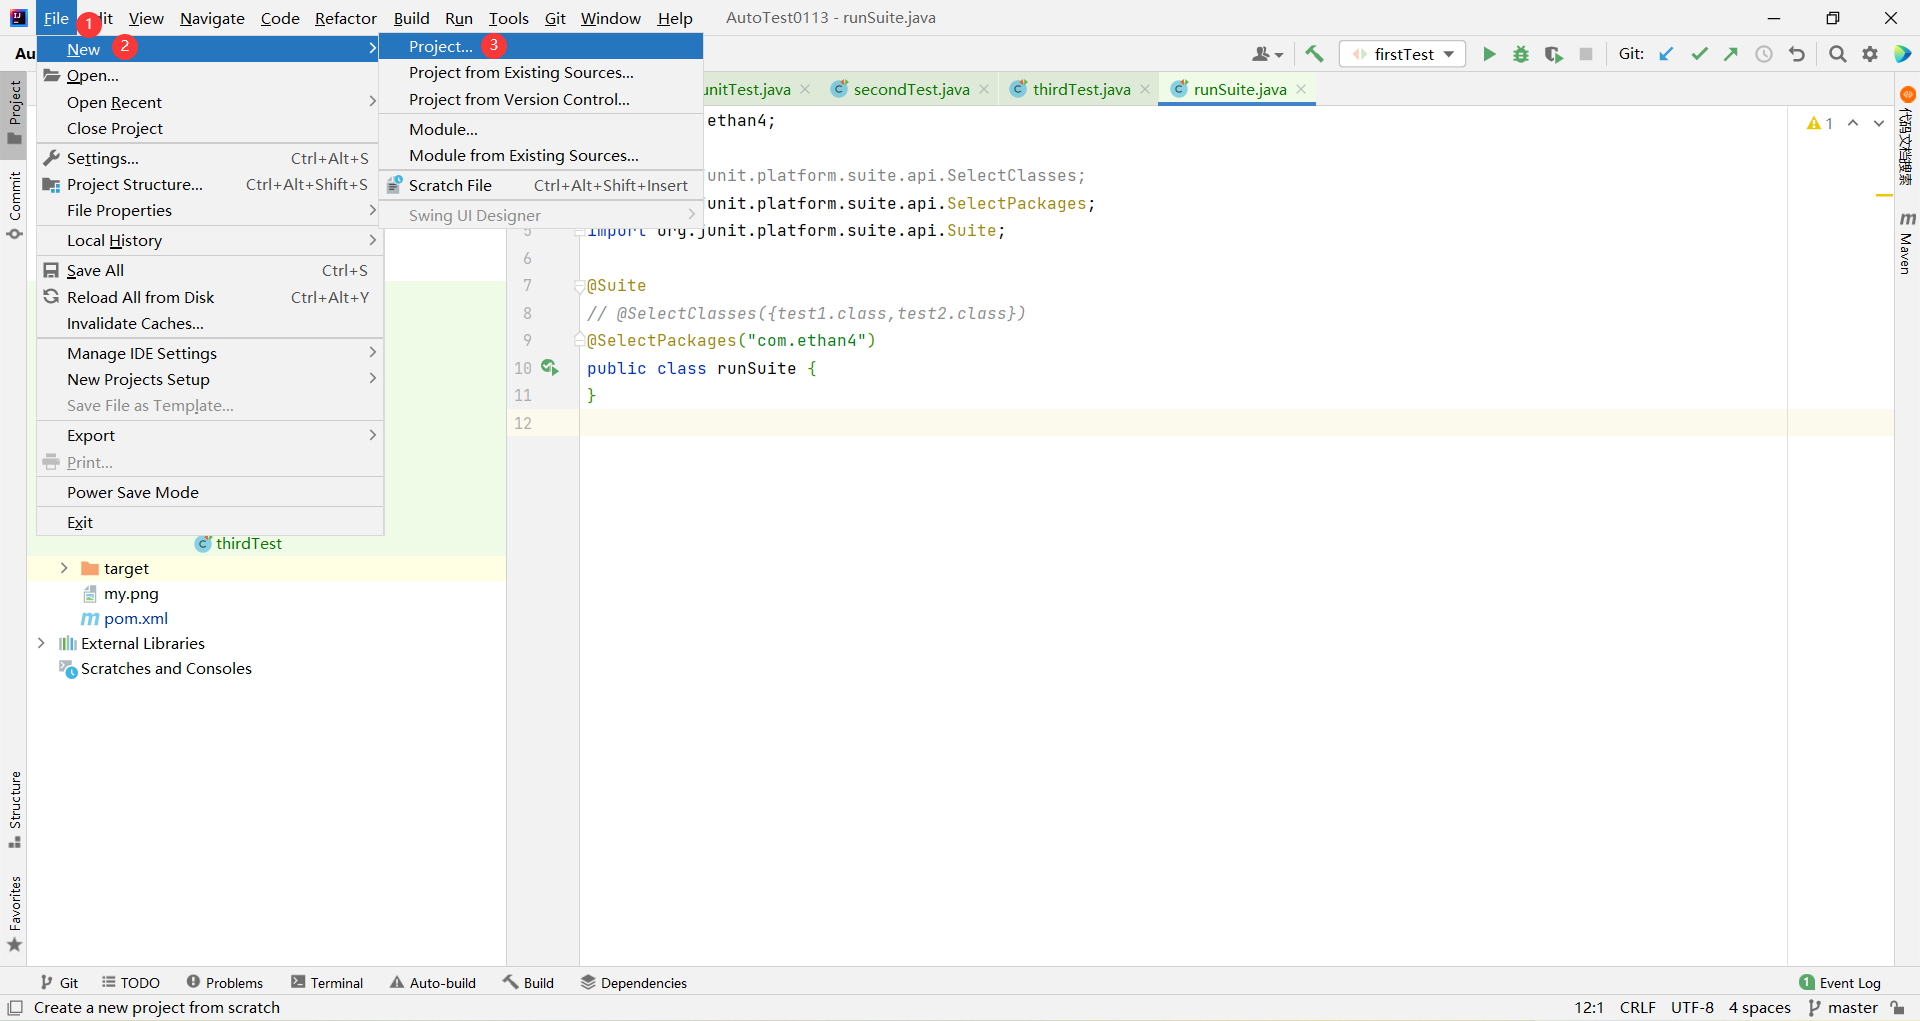Click Invalidate Caches... menu entry
This screenshot has height=1021, width=1920.
pos(210,323)
